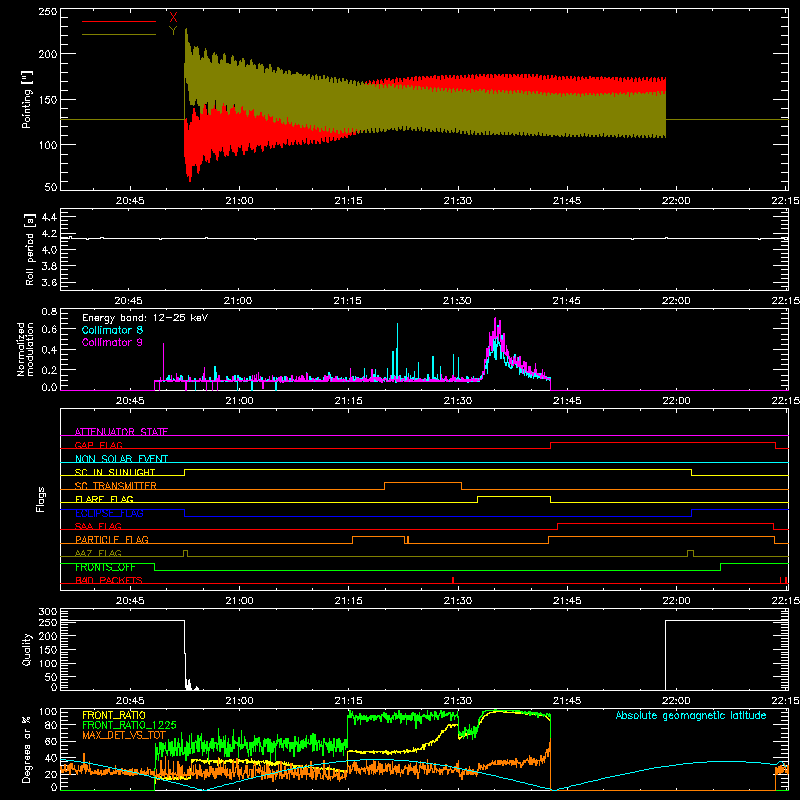Screen dimensions: 800x800
Task: Click the FLARE_FLAG label
Action: point(104,499)
